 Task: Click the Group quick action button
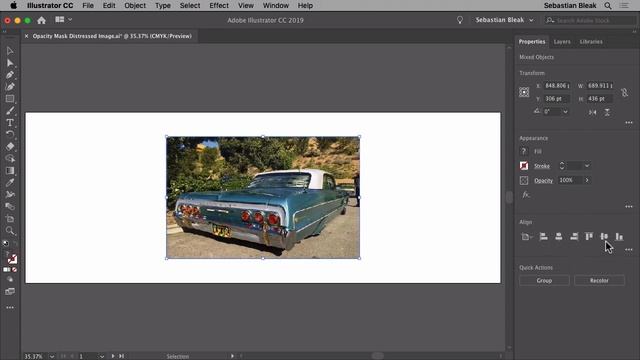[544, 280]
